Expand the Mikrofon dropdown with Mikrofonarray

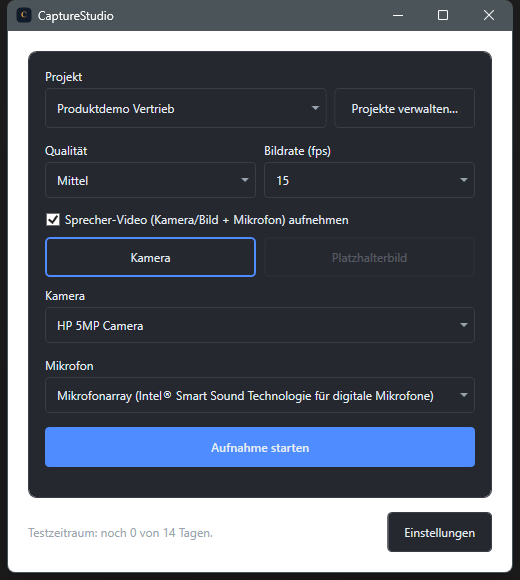tap(260, 395)
